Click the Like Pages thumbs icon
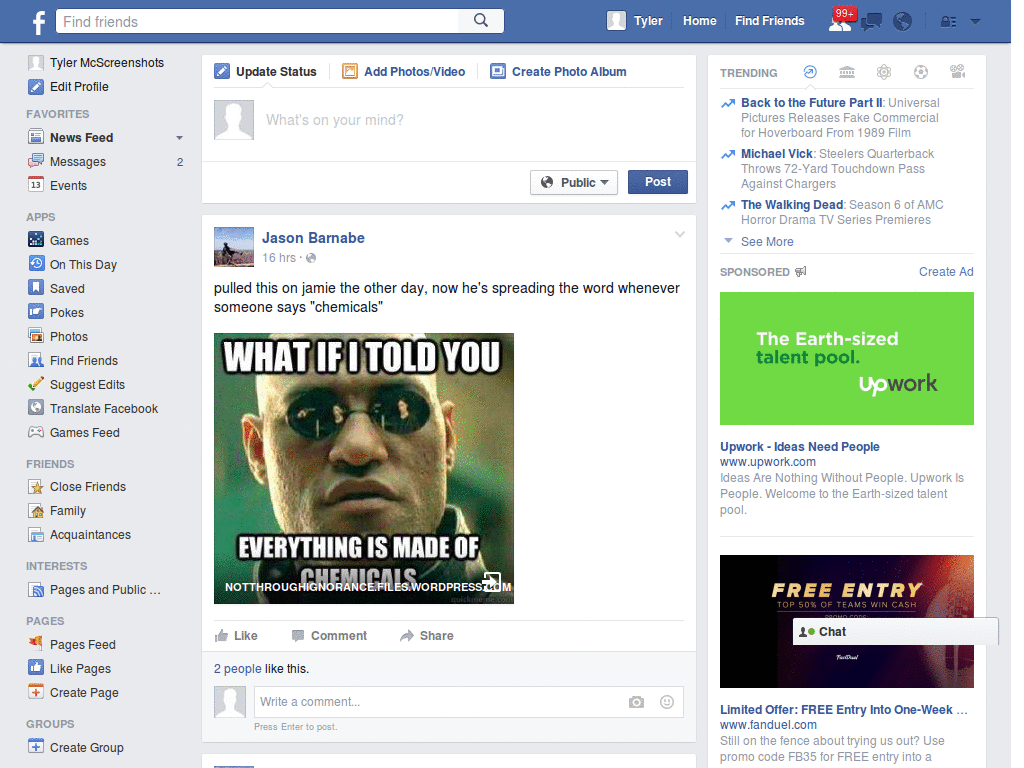Viewport: 1024px width, 768px height. pos(36,667)
